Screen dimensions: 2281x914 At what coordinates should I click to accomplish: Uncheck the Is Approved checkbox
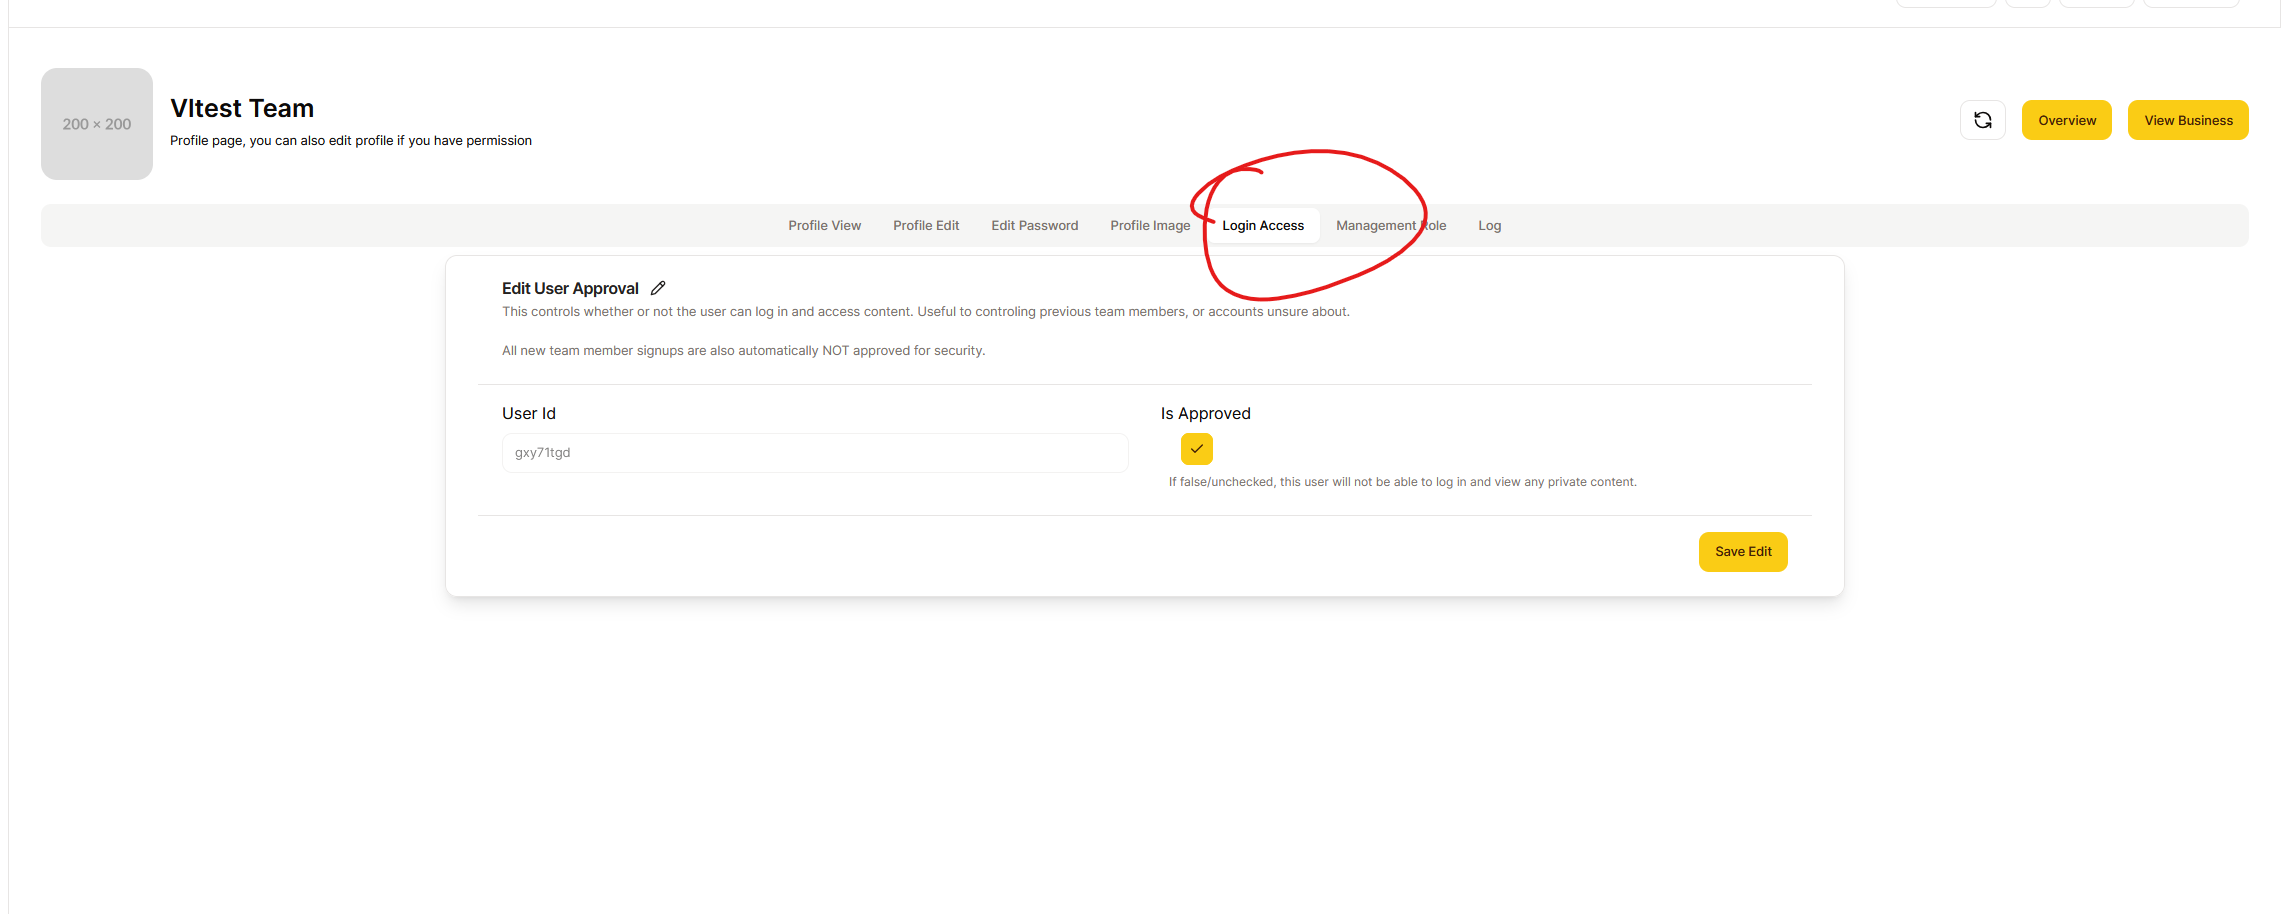point(1196,449)
